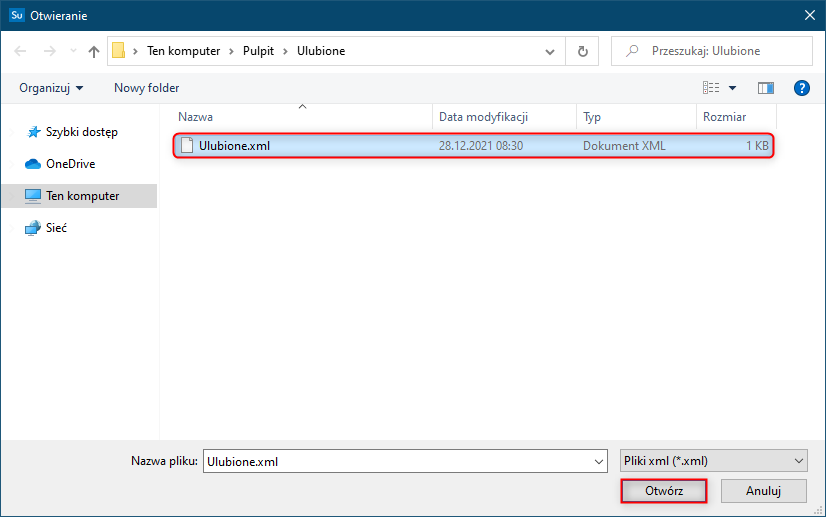Select 'Ulubione' in breadcrumb path
The height and width of the screenshot is (517, 826).
coord(321,51)
